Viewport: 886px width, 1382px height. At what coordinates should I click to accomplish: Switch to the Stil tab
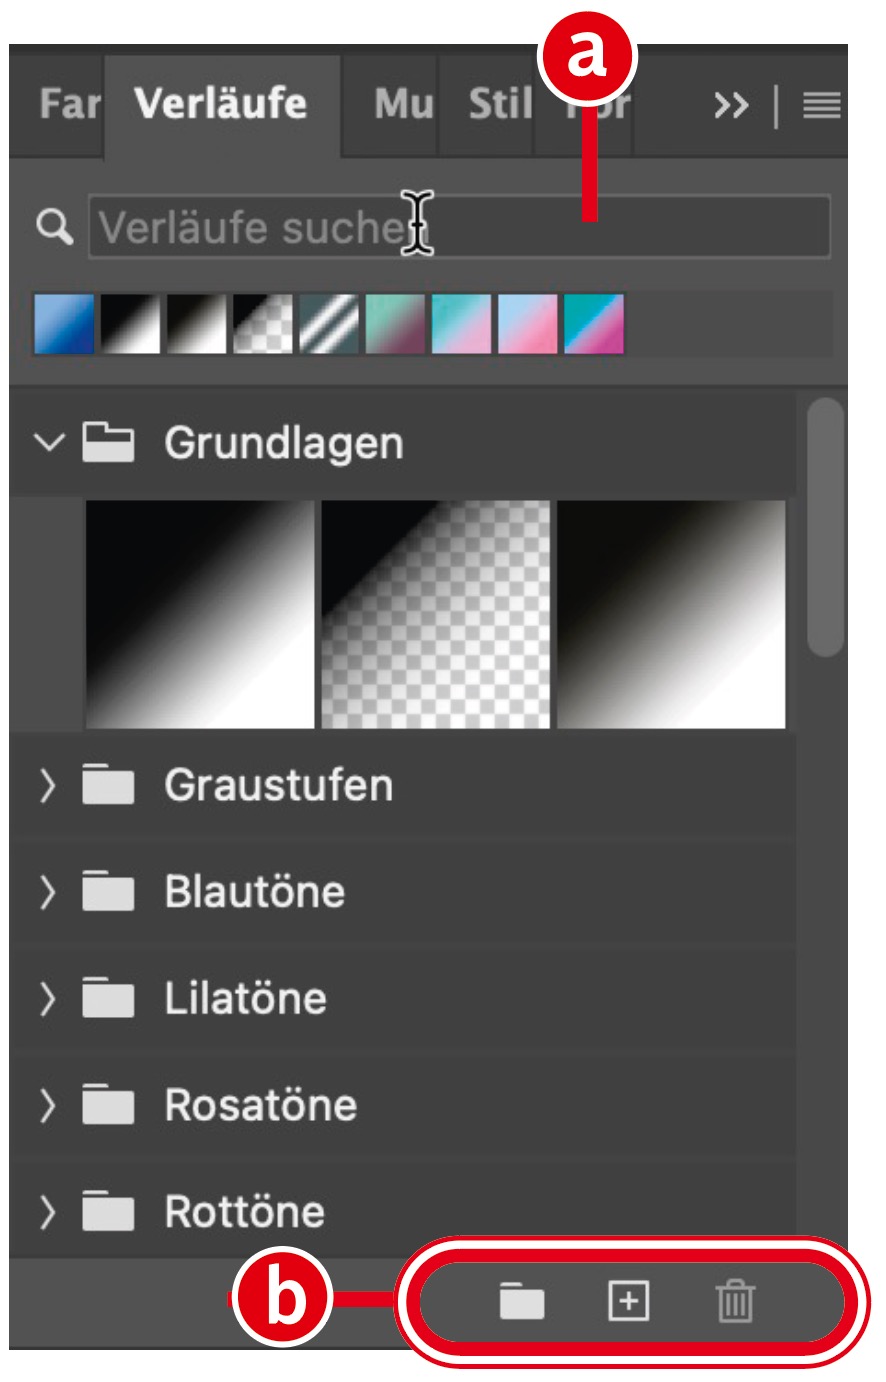point(499,104)
